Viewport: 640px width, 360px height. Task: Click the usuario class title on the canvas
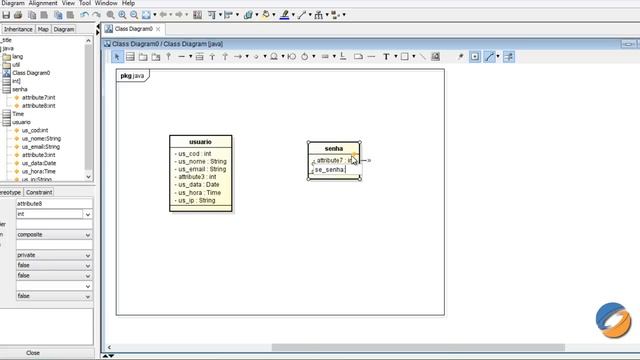click(200, 142)
